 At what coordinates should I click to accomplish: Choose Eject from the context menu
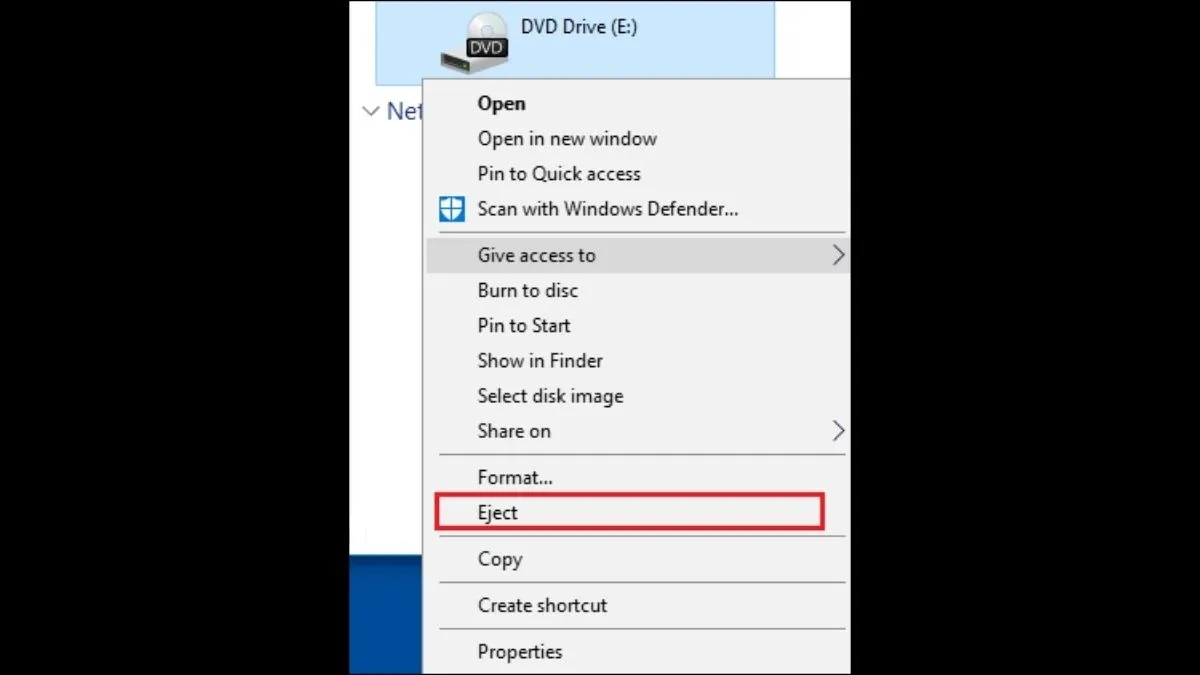(497, 512)
